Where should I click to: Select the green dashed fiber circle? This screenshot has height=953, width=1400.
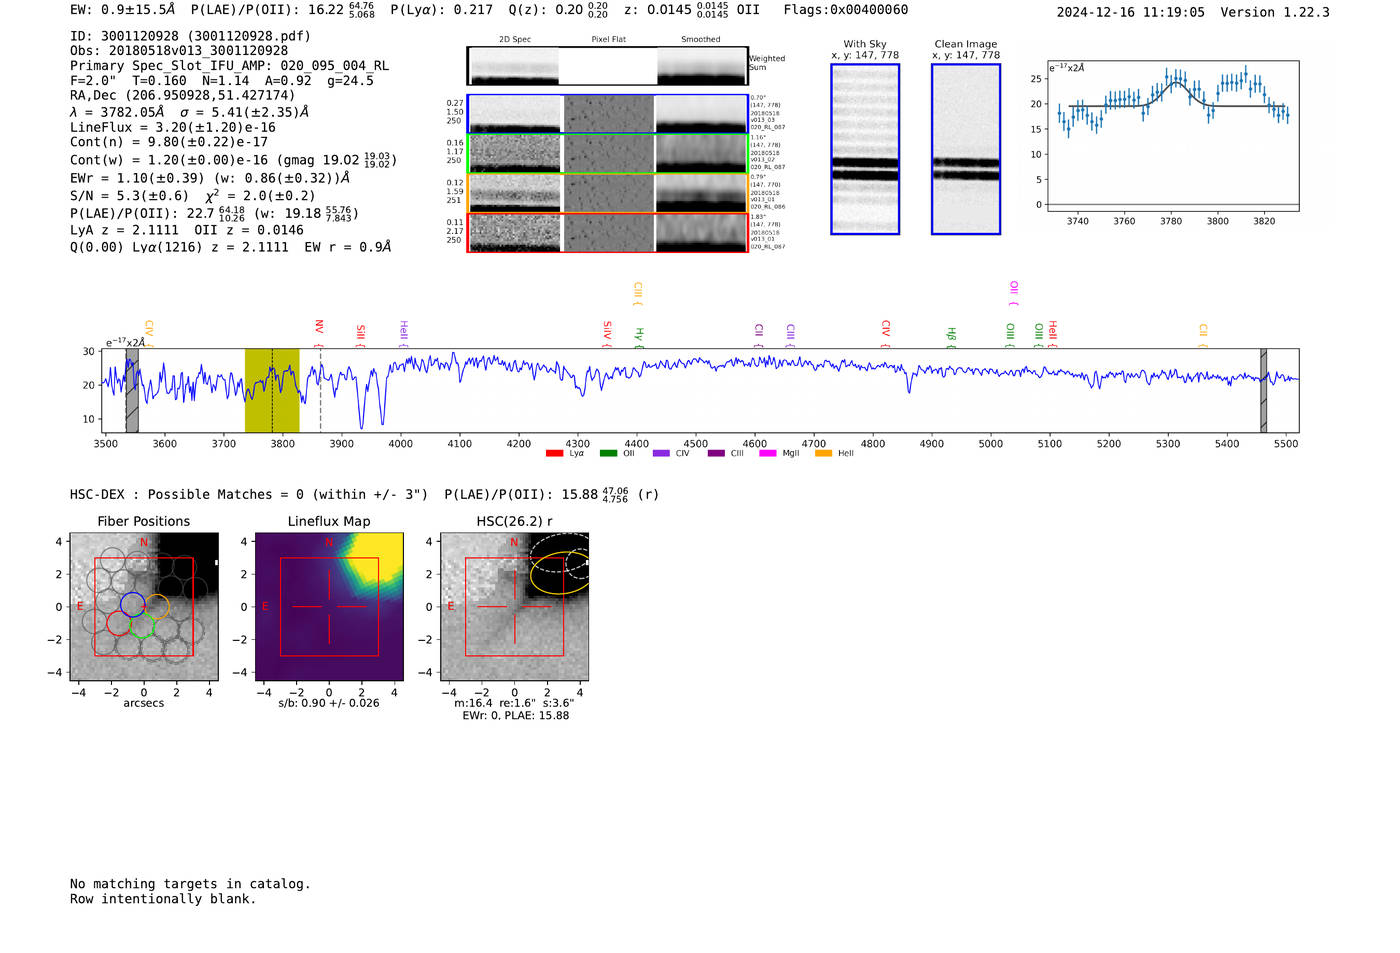(143, 626)
